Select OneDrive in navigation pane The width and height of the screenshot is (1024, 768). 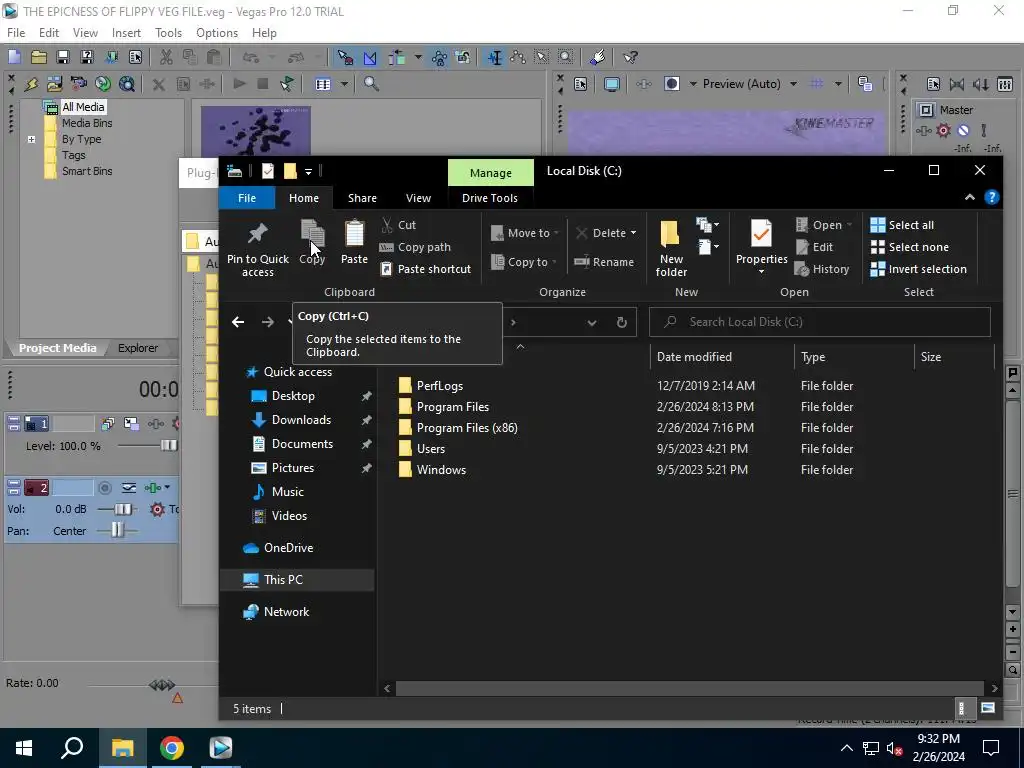coord(288,548)
